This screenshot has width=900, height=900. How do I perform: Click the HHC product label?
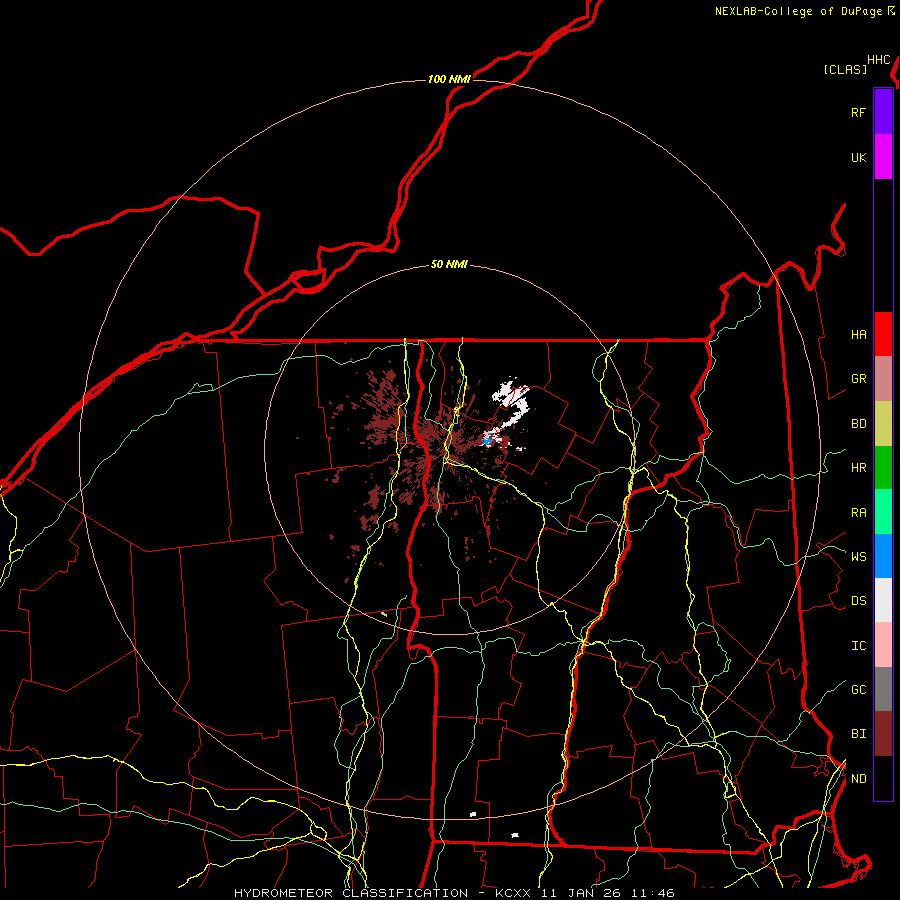tap(879, 60)
